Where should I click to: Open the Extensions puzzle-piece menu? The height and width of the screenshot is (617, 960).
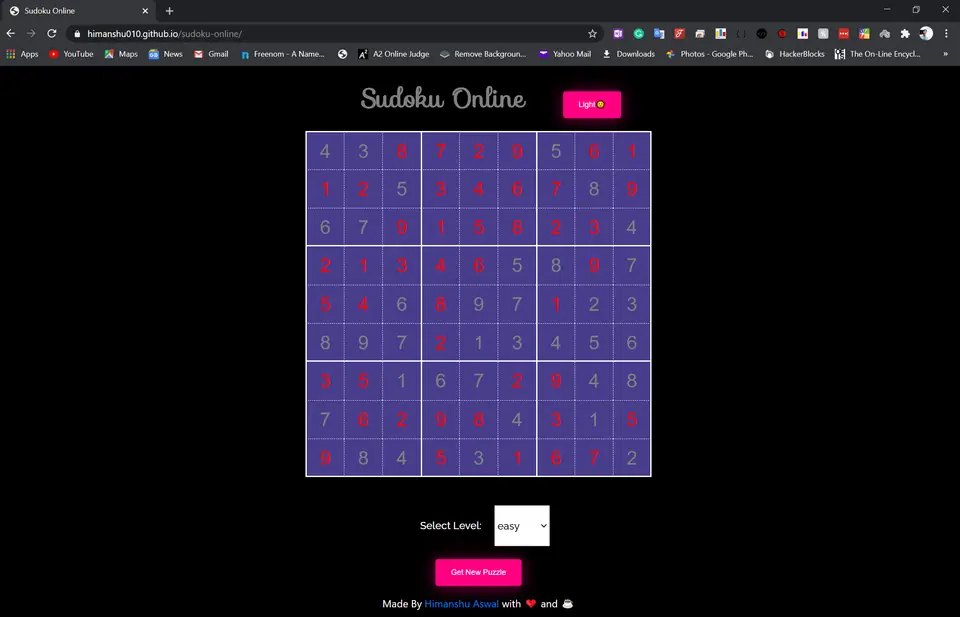[x=905, y=34]
